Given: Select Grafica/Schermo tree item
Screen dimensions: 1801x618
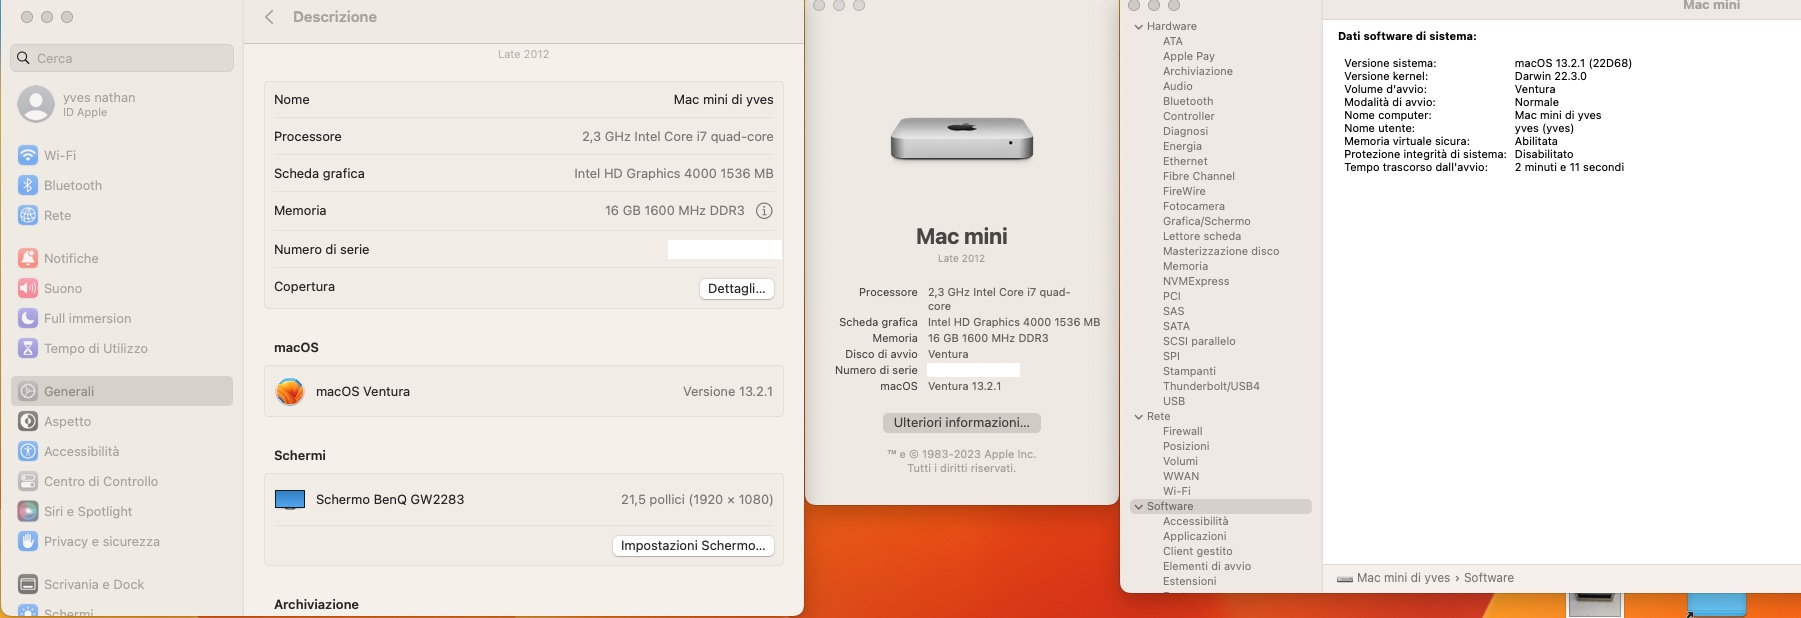Looking at the screenshot, I should point(1207,221).
